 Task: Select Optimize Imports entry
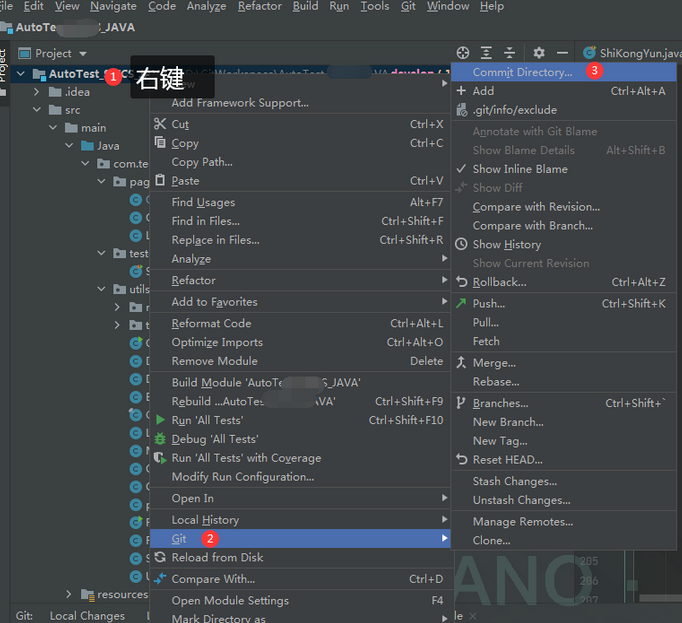300,342
